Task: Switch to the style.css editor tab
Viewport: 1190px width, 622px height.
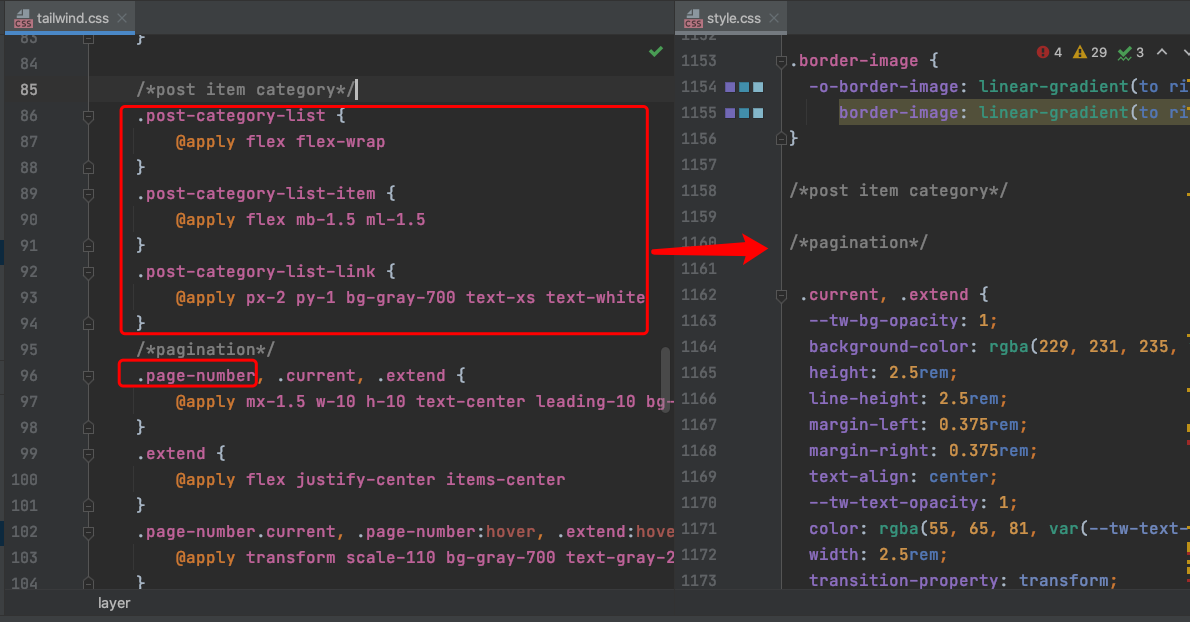Action: point(731,17)
